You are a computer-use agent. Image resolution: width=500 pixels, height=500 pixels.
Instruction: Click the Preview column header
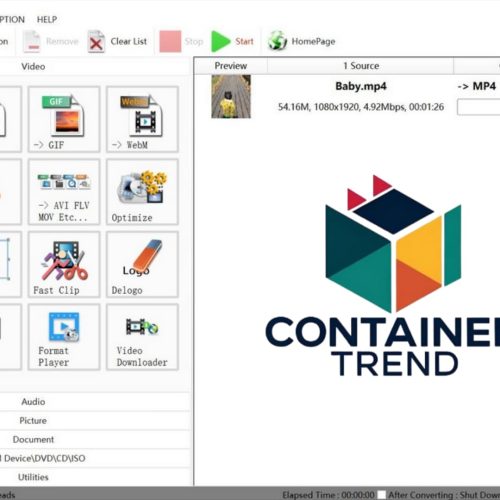pos(231,66)
